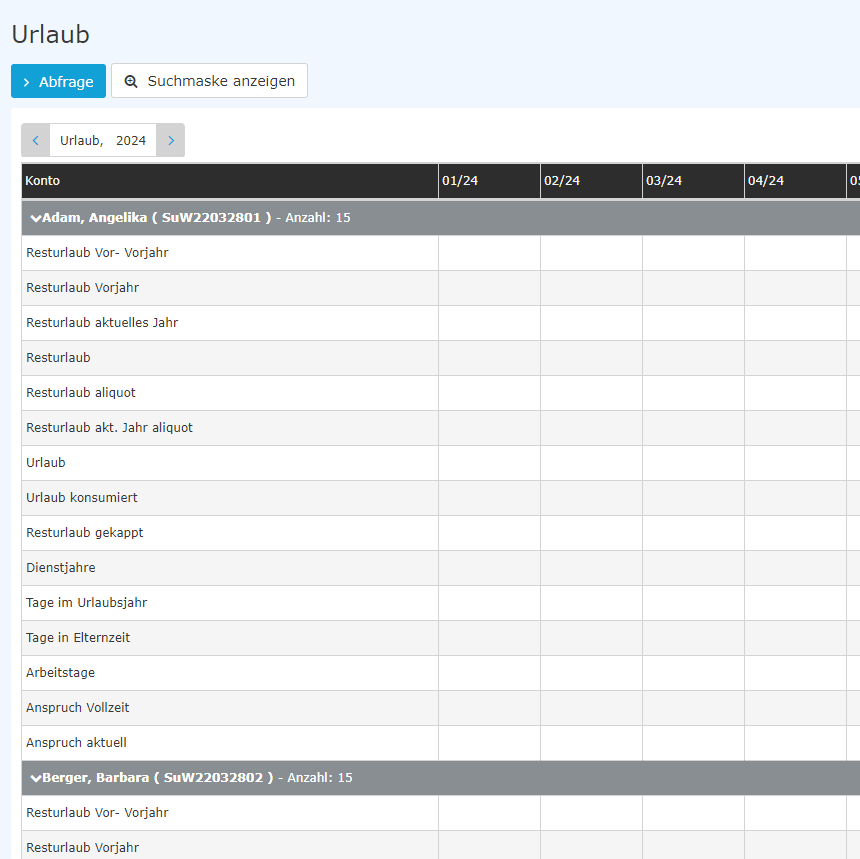Click the Adam, Angelika ( SuW22032801 ) name
The image size is (860, 859).
pyautogui.click(x=157, y=218)
